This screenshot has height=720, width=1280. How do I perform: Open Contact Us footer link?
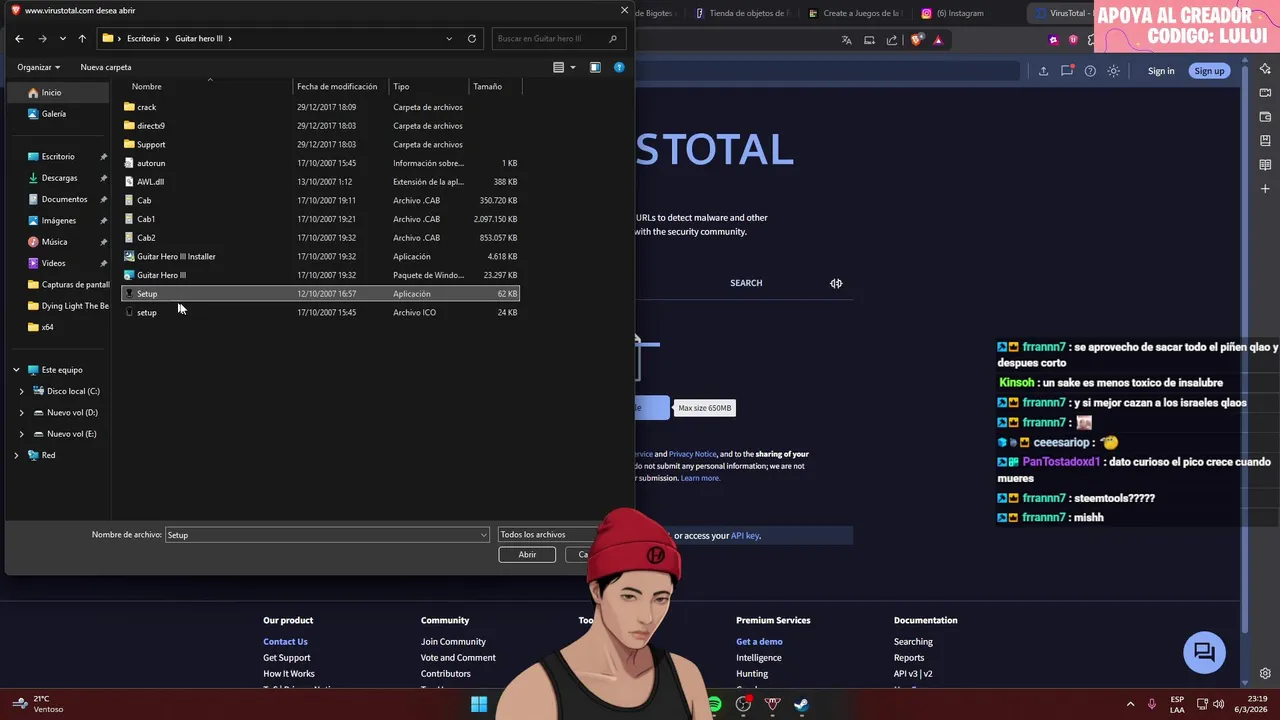[285, 642]
